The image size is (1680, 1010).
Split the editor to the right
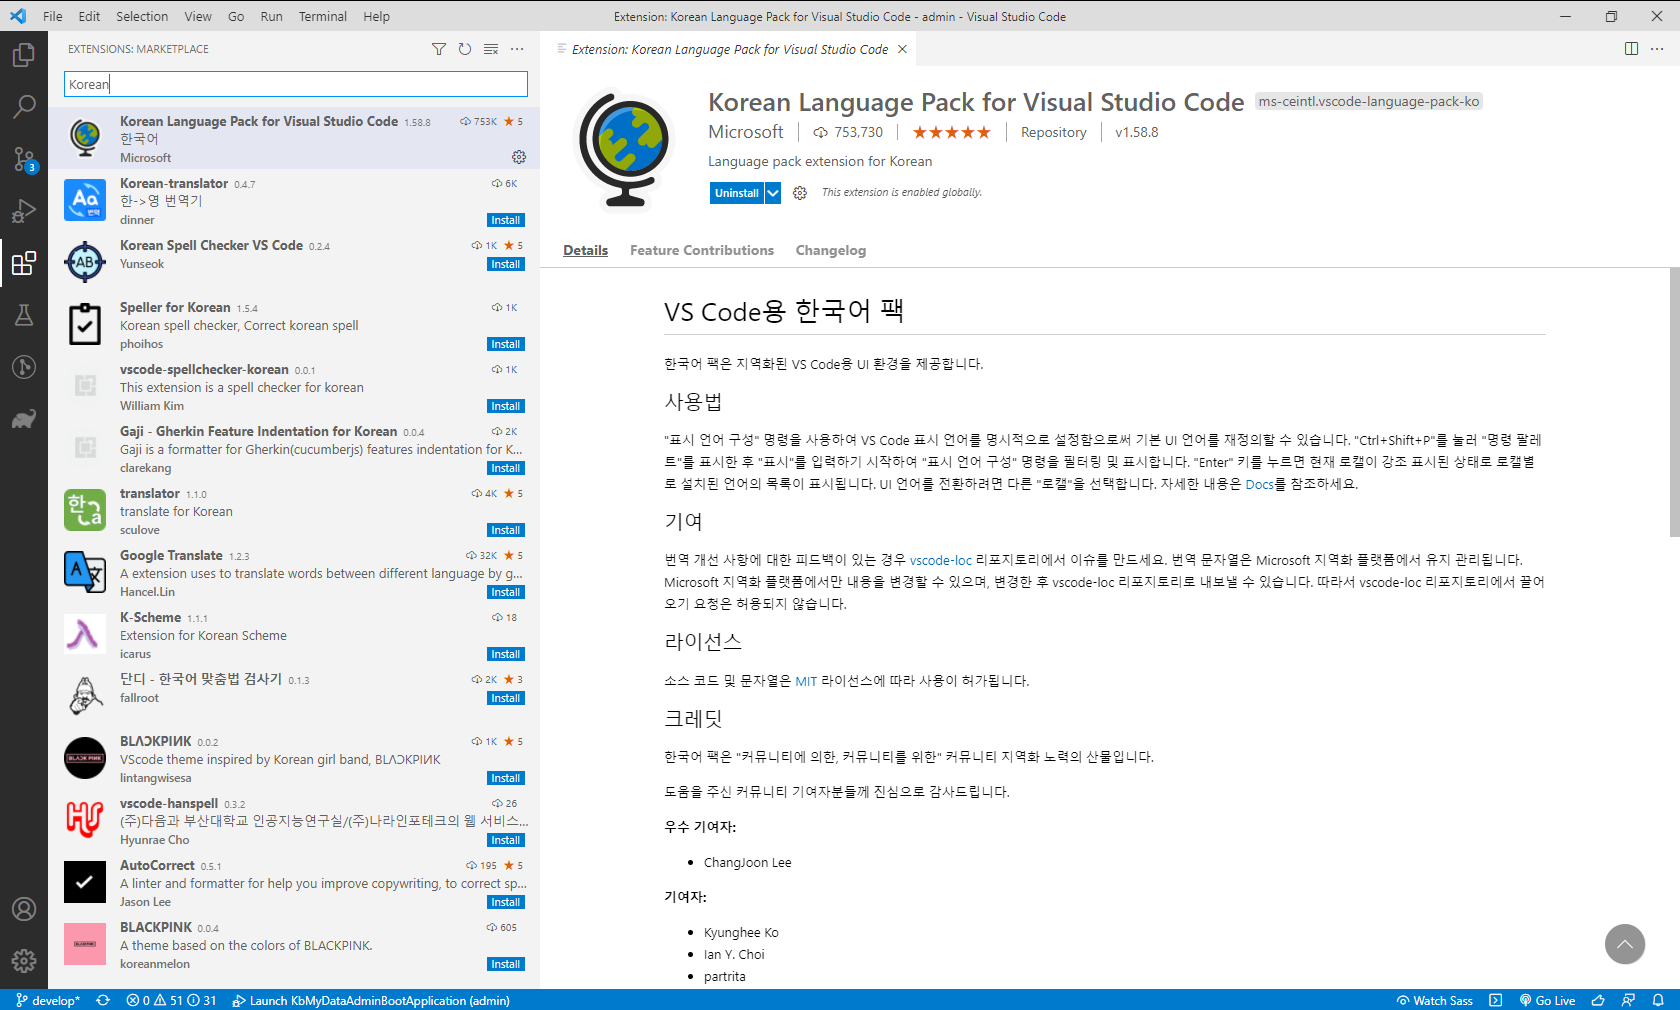click(x=1631, y=49)
